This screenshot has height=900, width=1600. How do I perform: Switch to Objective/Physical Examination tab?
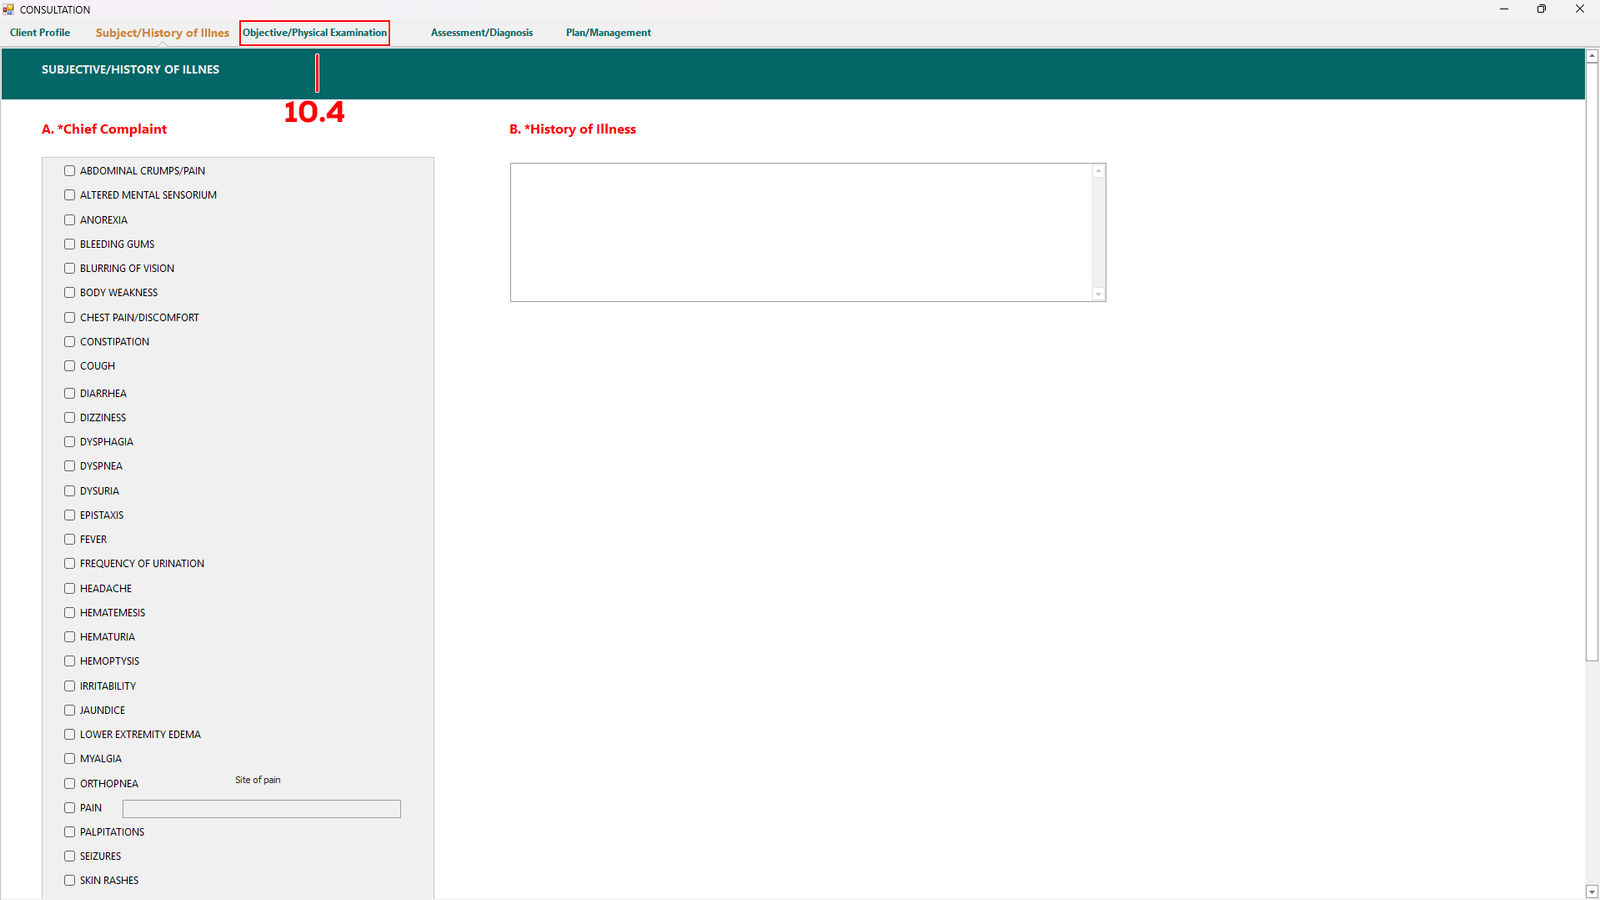(x=314, y=33)
